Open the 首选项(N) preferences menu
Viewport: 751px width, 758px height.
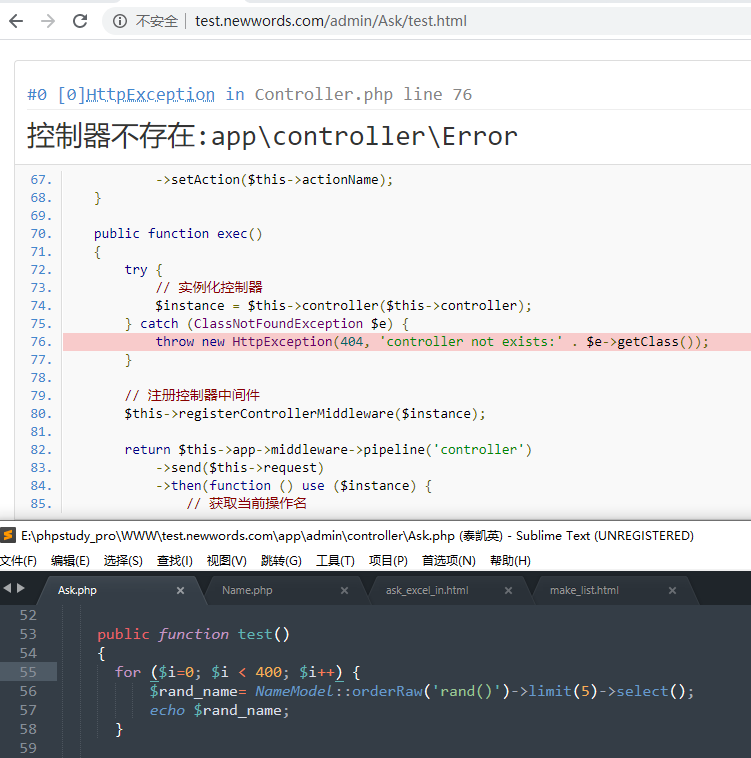[x=448, y=561]
